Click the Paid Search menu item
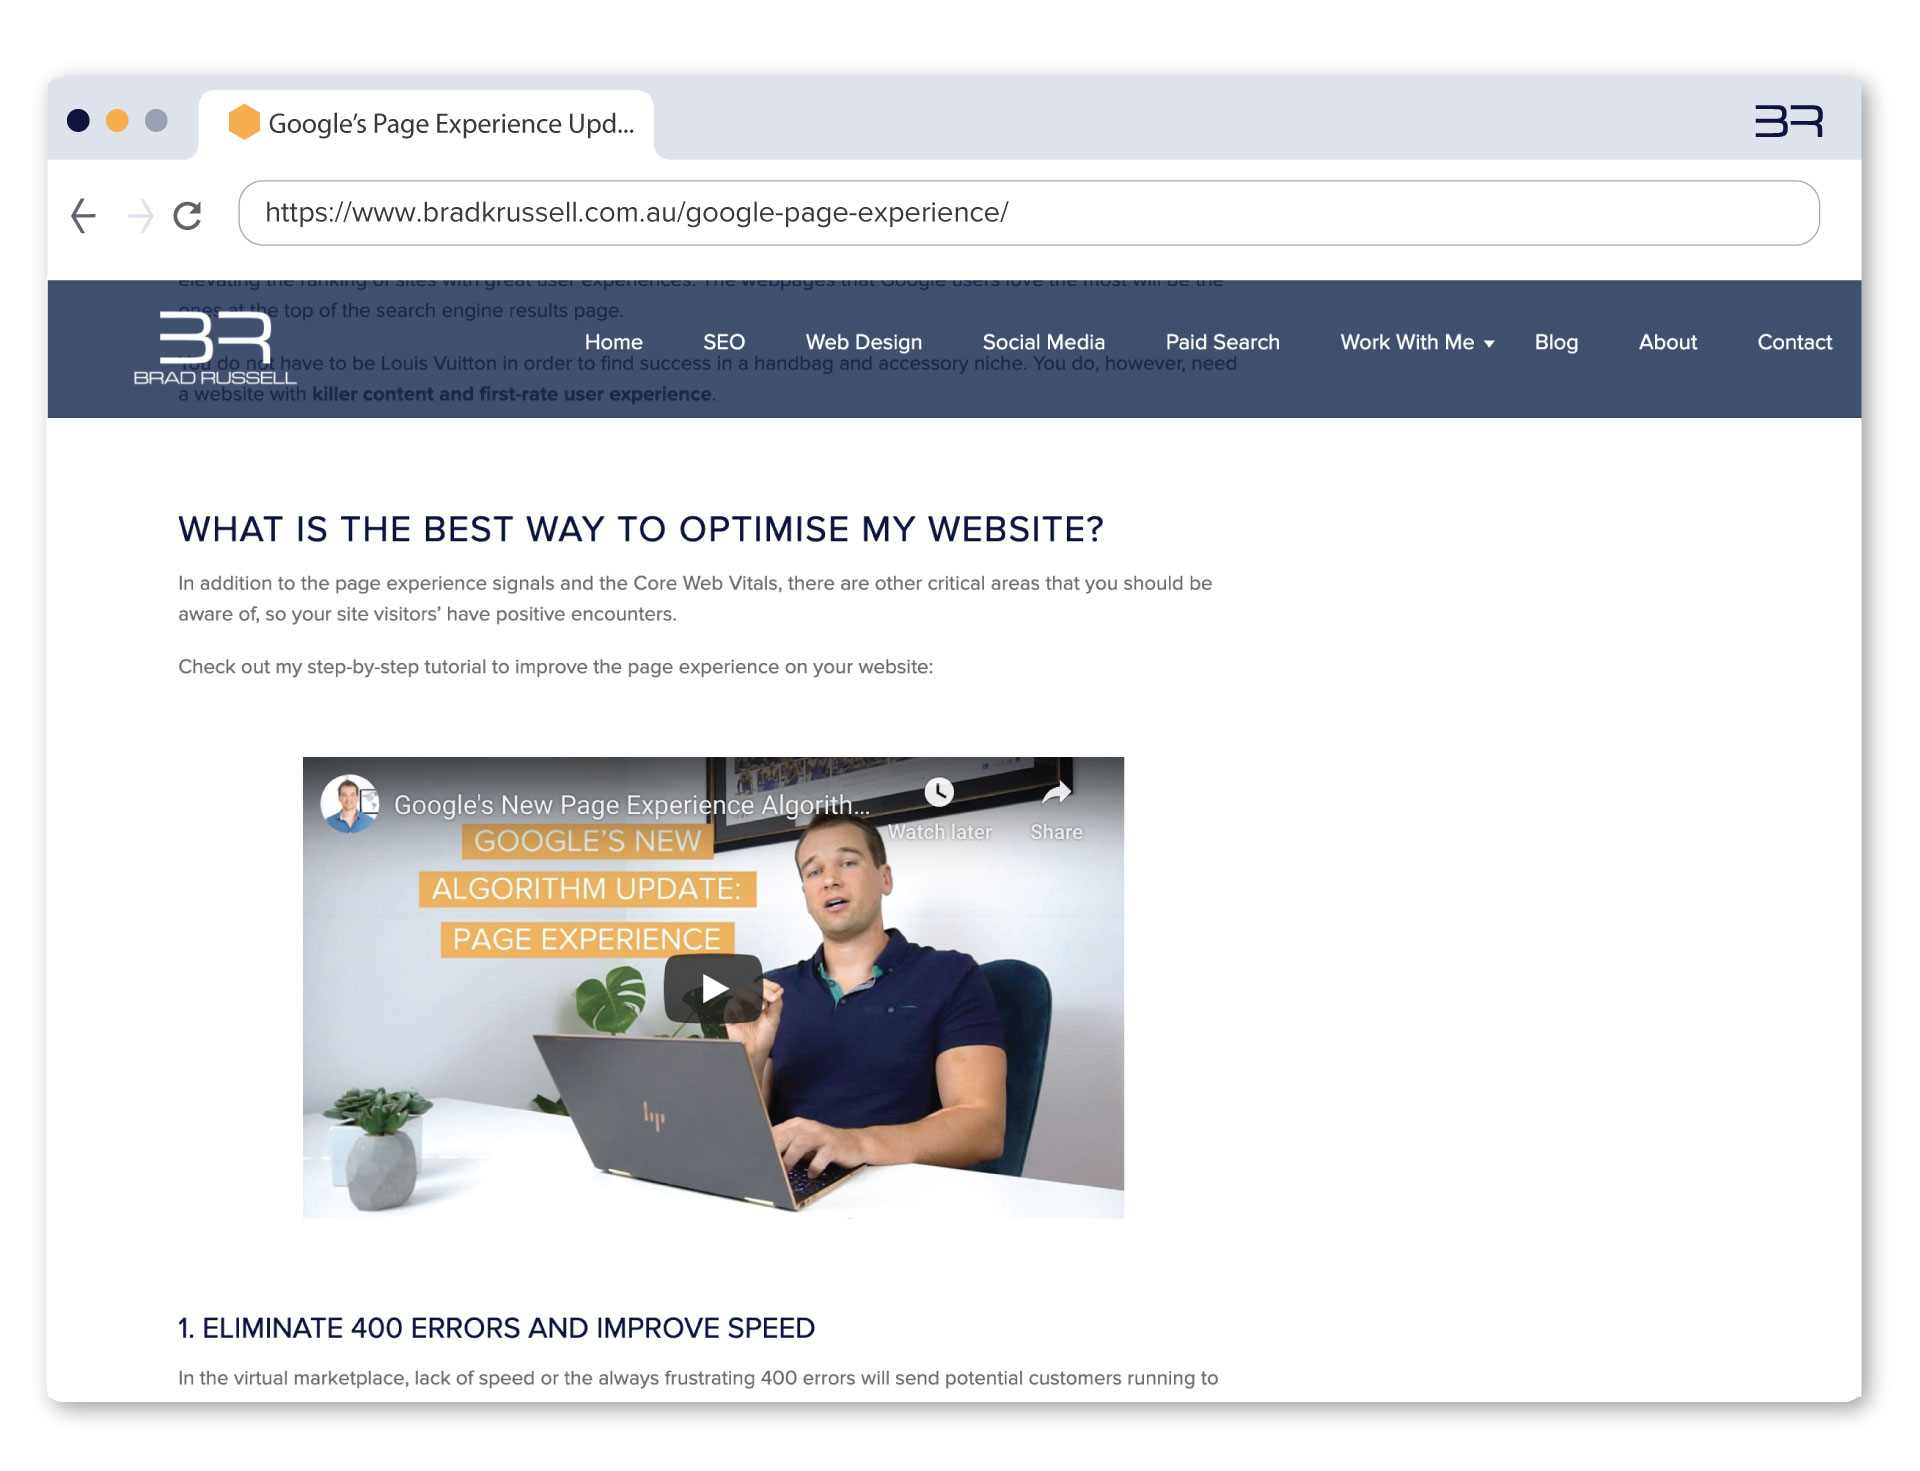This screenshot has height=1471, width=1920. pos(1222,341)
